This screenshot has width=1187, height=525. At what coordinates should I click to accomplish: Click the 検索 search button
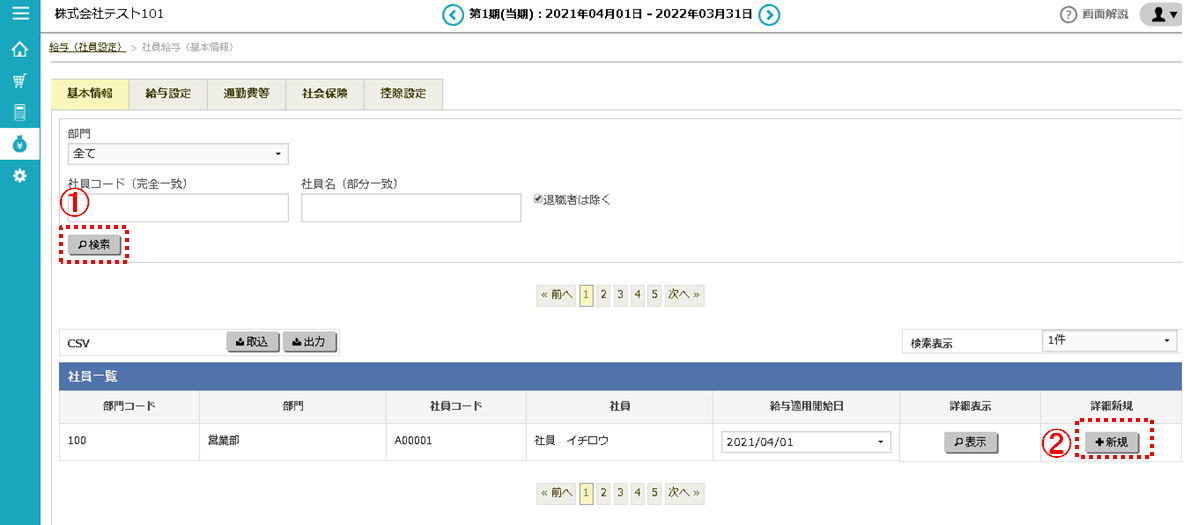(x=94, y=244)
